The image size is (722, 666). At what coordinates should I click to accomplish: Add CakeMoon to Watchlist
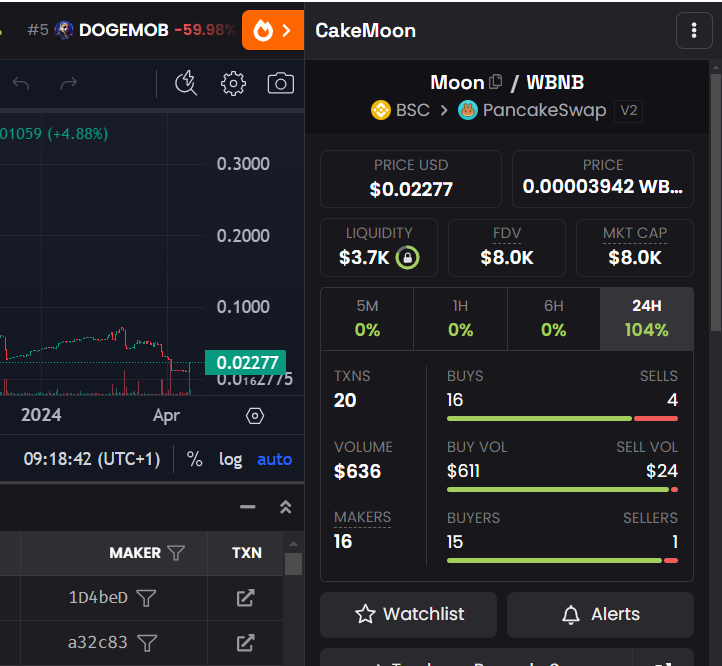[x=408, y=614]
